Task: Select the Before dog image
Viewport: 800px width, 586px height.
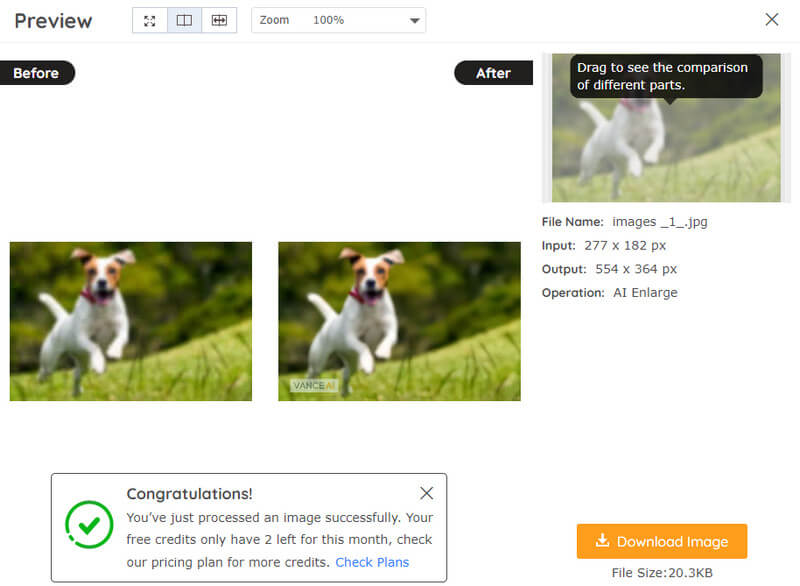Action: point(131,321)
